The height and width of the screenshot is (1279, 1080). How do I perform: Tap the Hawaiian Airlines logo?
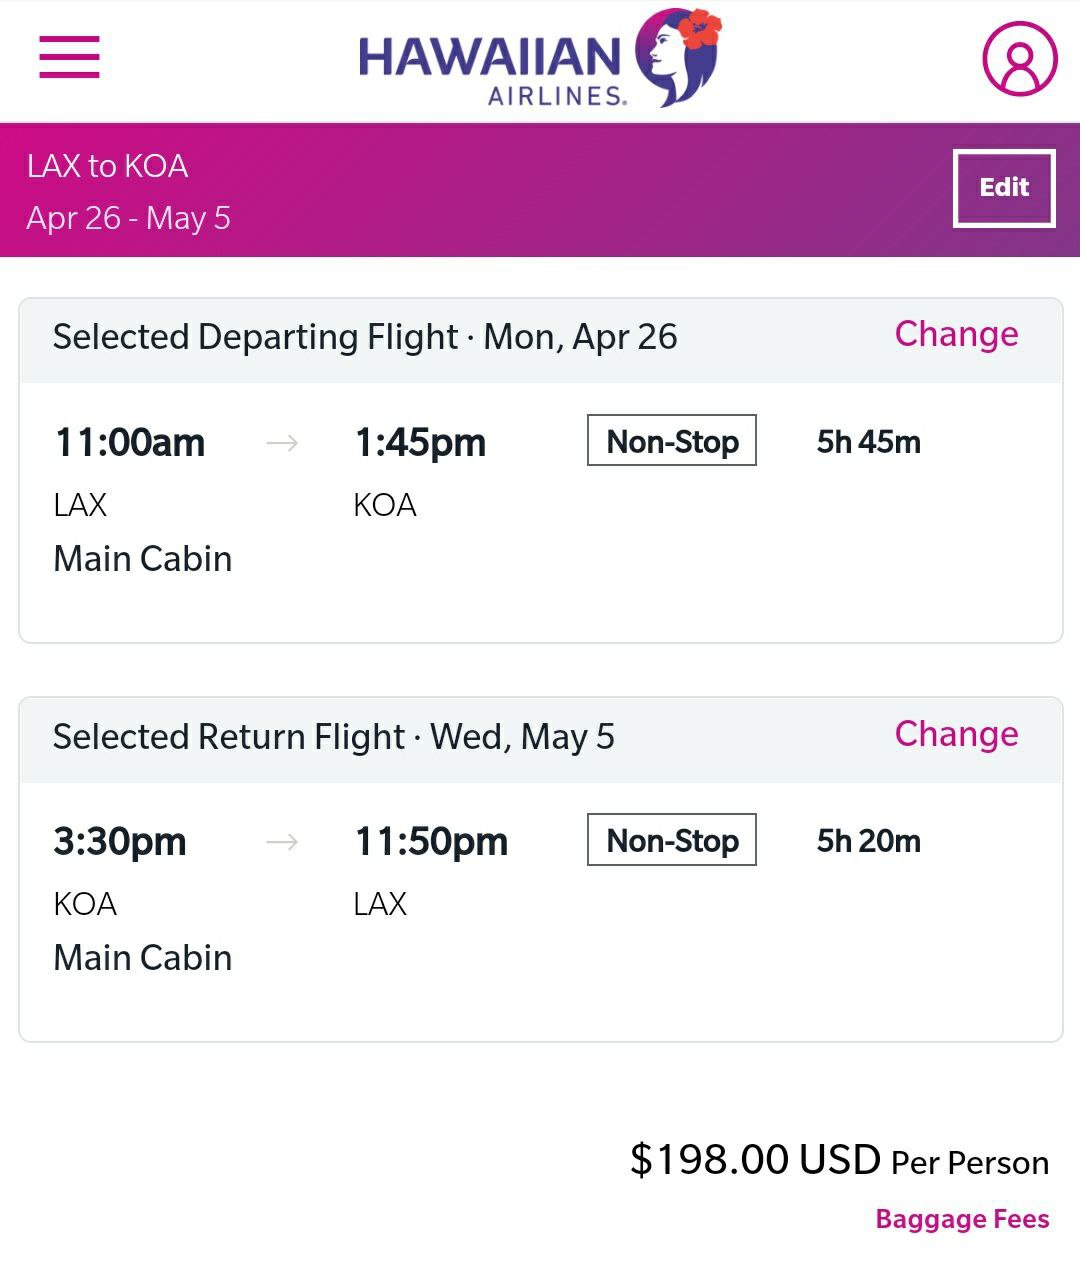[540, 58]
